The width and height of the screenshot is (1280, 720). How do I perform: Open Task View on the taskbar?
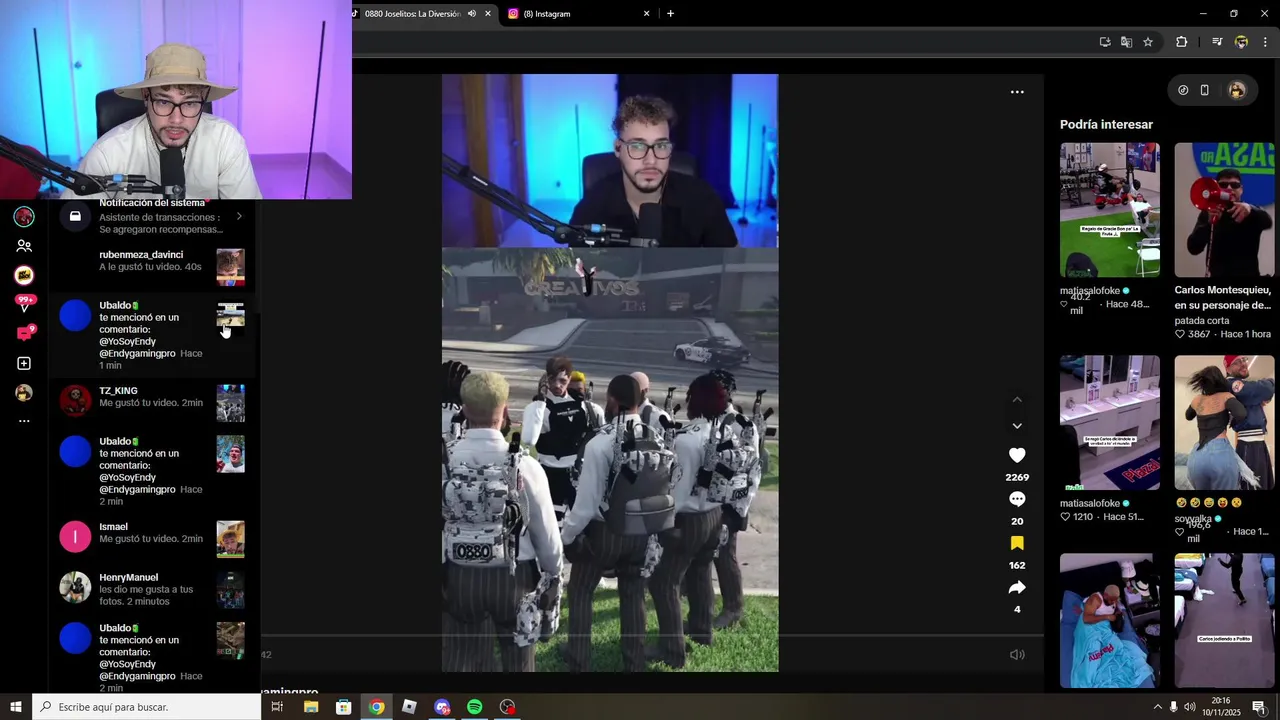pyautogui.click(x=277, y=707)
